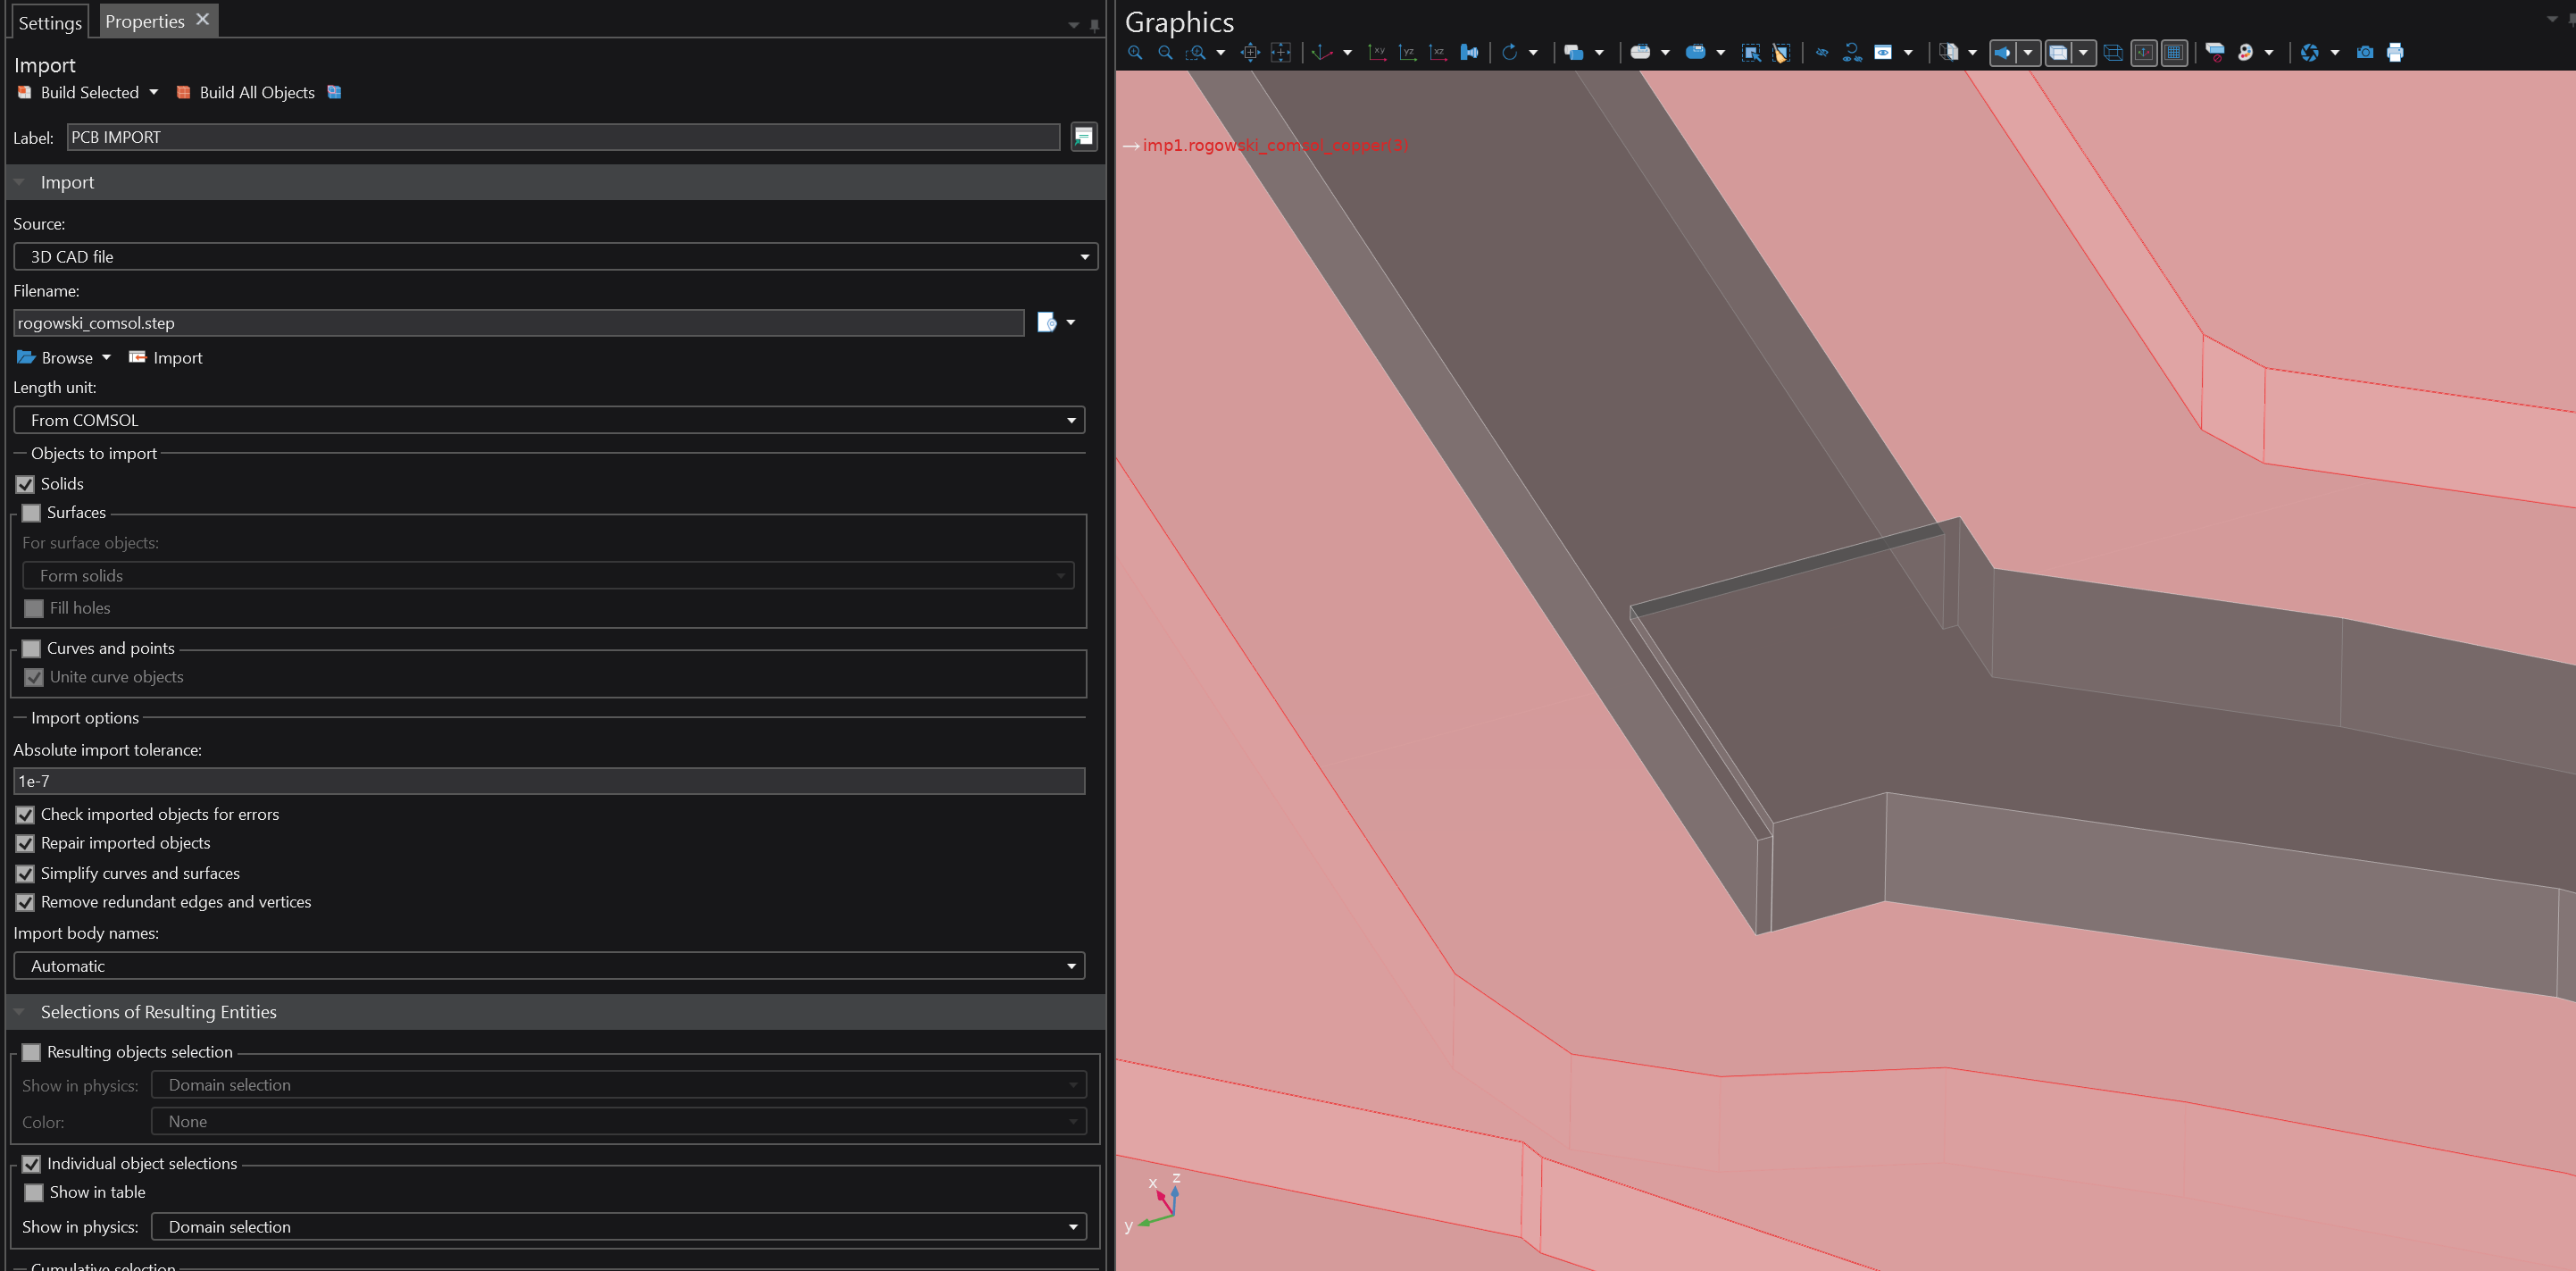Viewport: 2576px width, 1271px height.
Task: Click the Absolute import tolerance field
Action: 548,782
